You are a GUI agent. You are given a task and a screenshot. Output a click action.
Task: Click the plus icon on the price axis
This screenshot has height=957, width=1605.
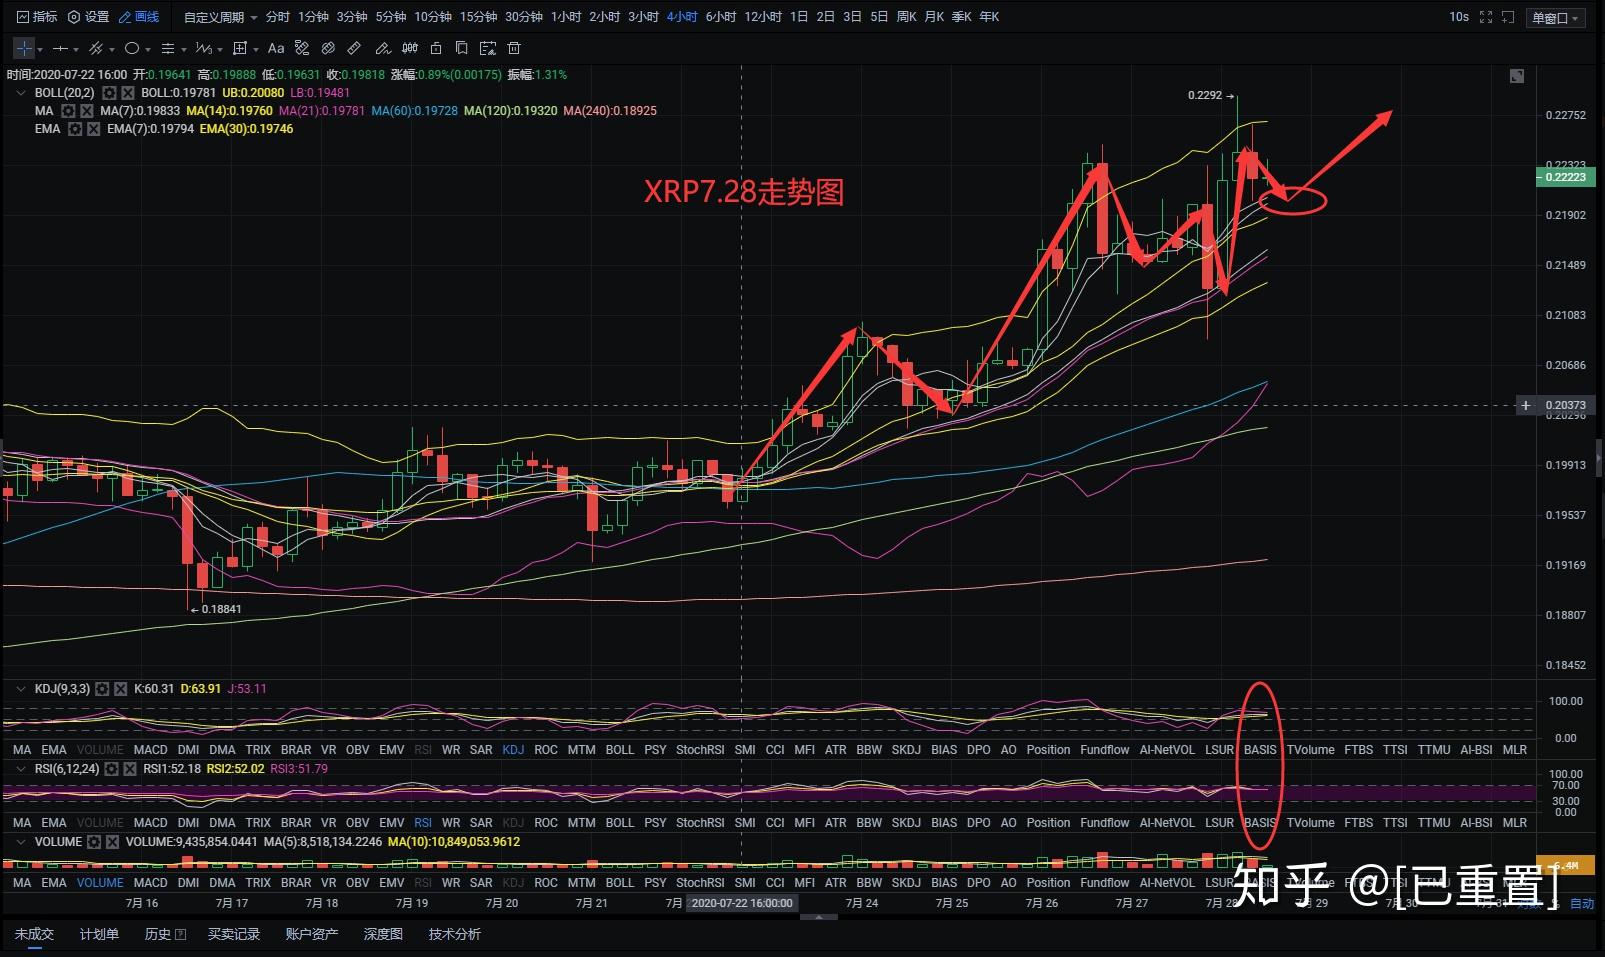(x=1526, y=405)
